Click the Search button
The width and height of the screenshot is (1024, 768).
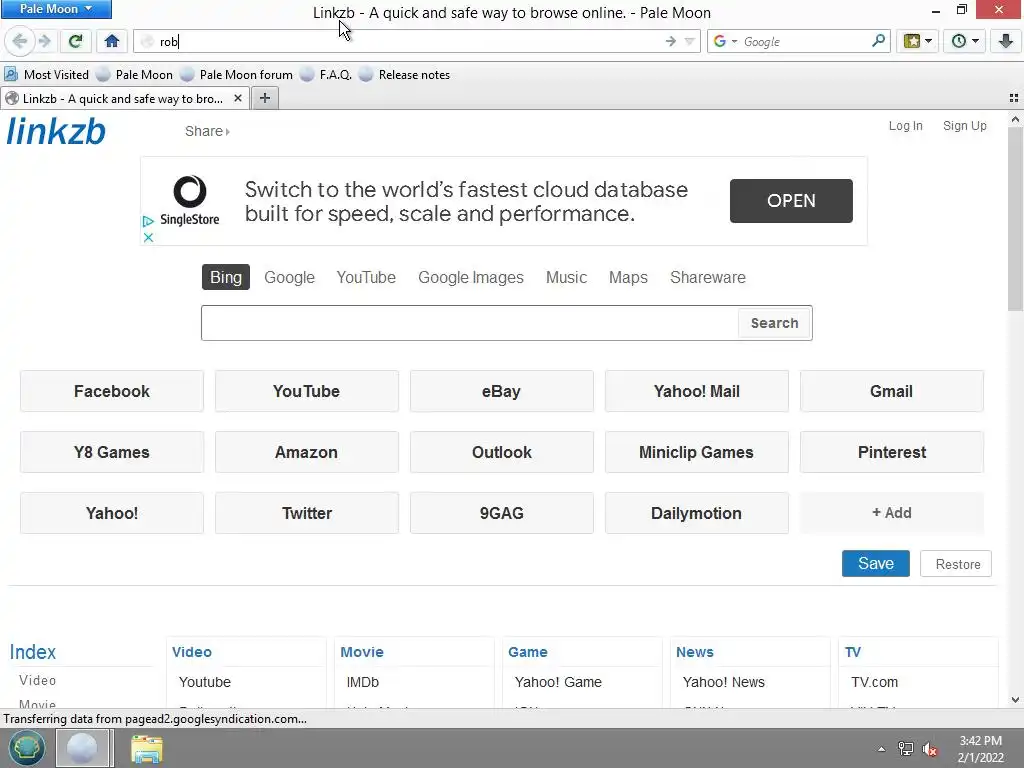click(x=775, y=323)
